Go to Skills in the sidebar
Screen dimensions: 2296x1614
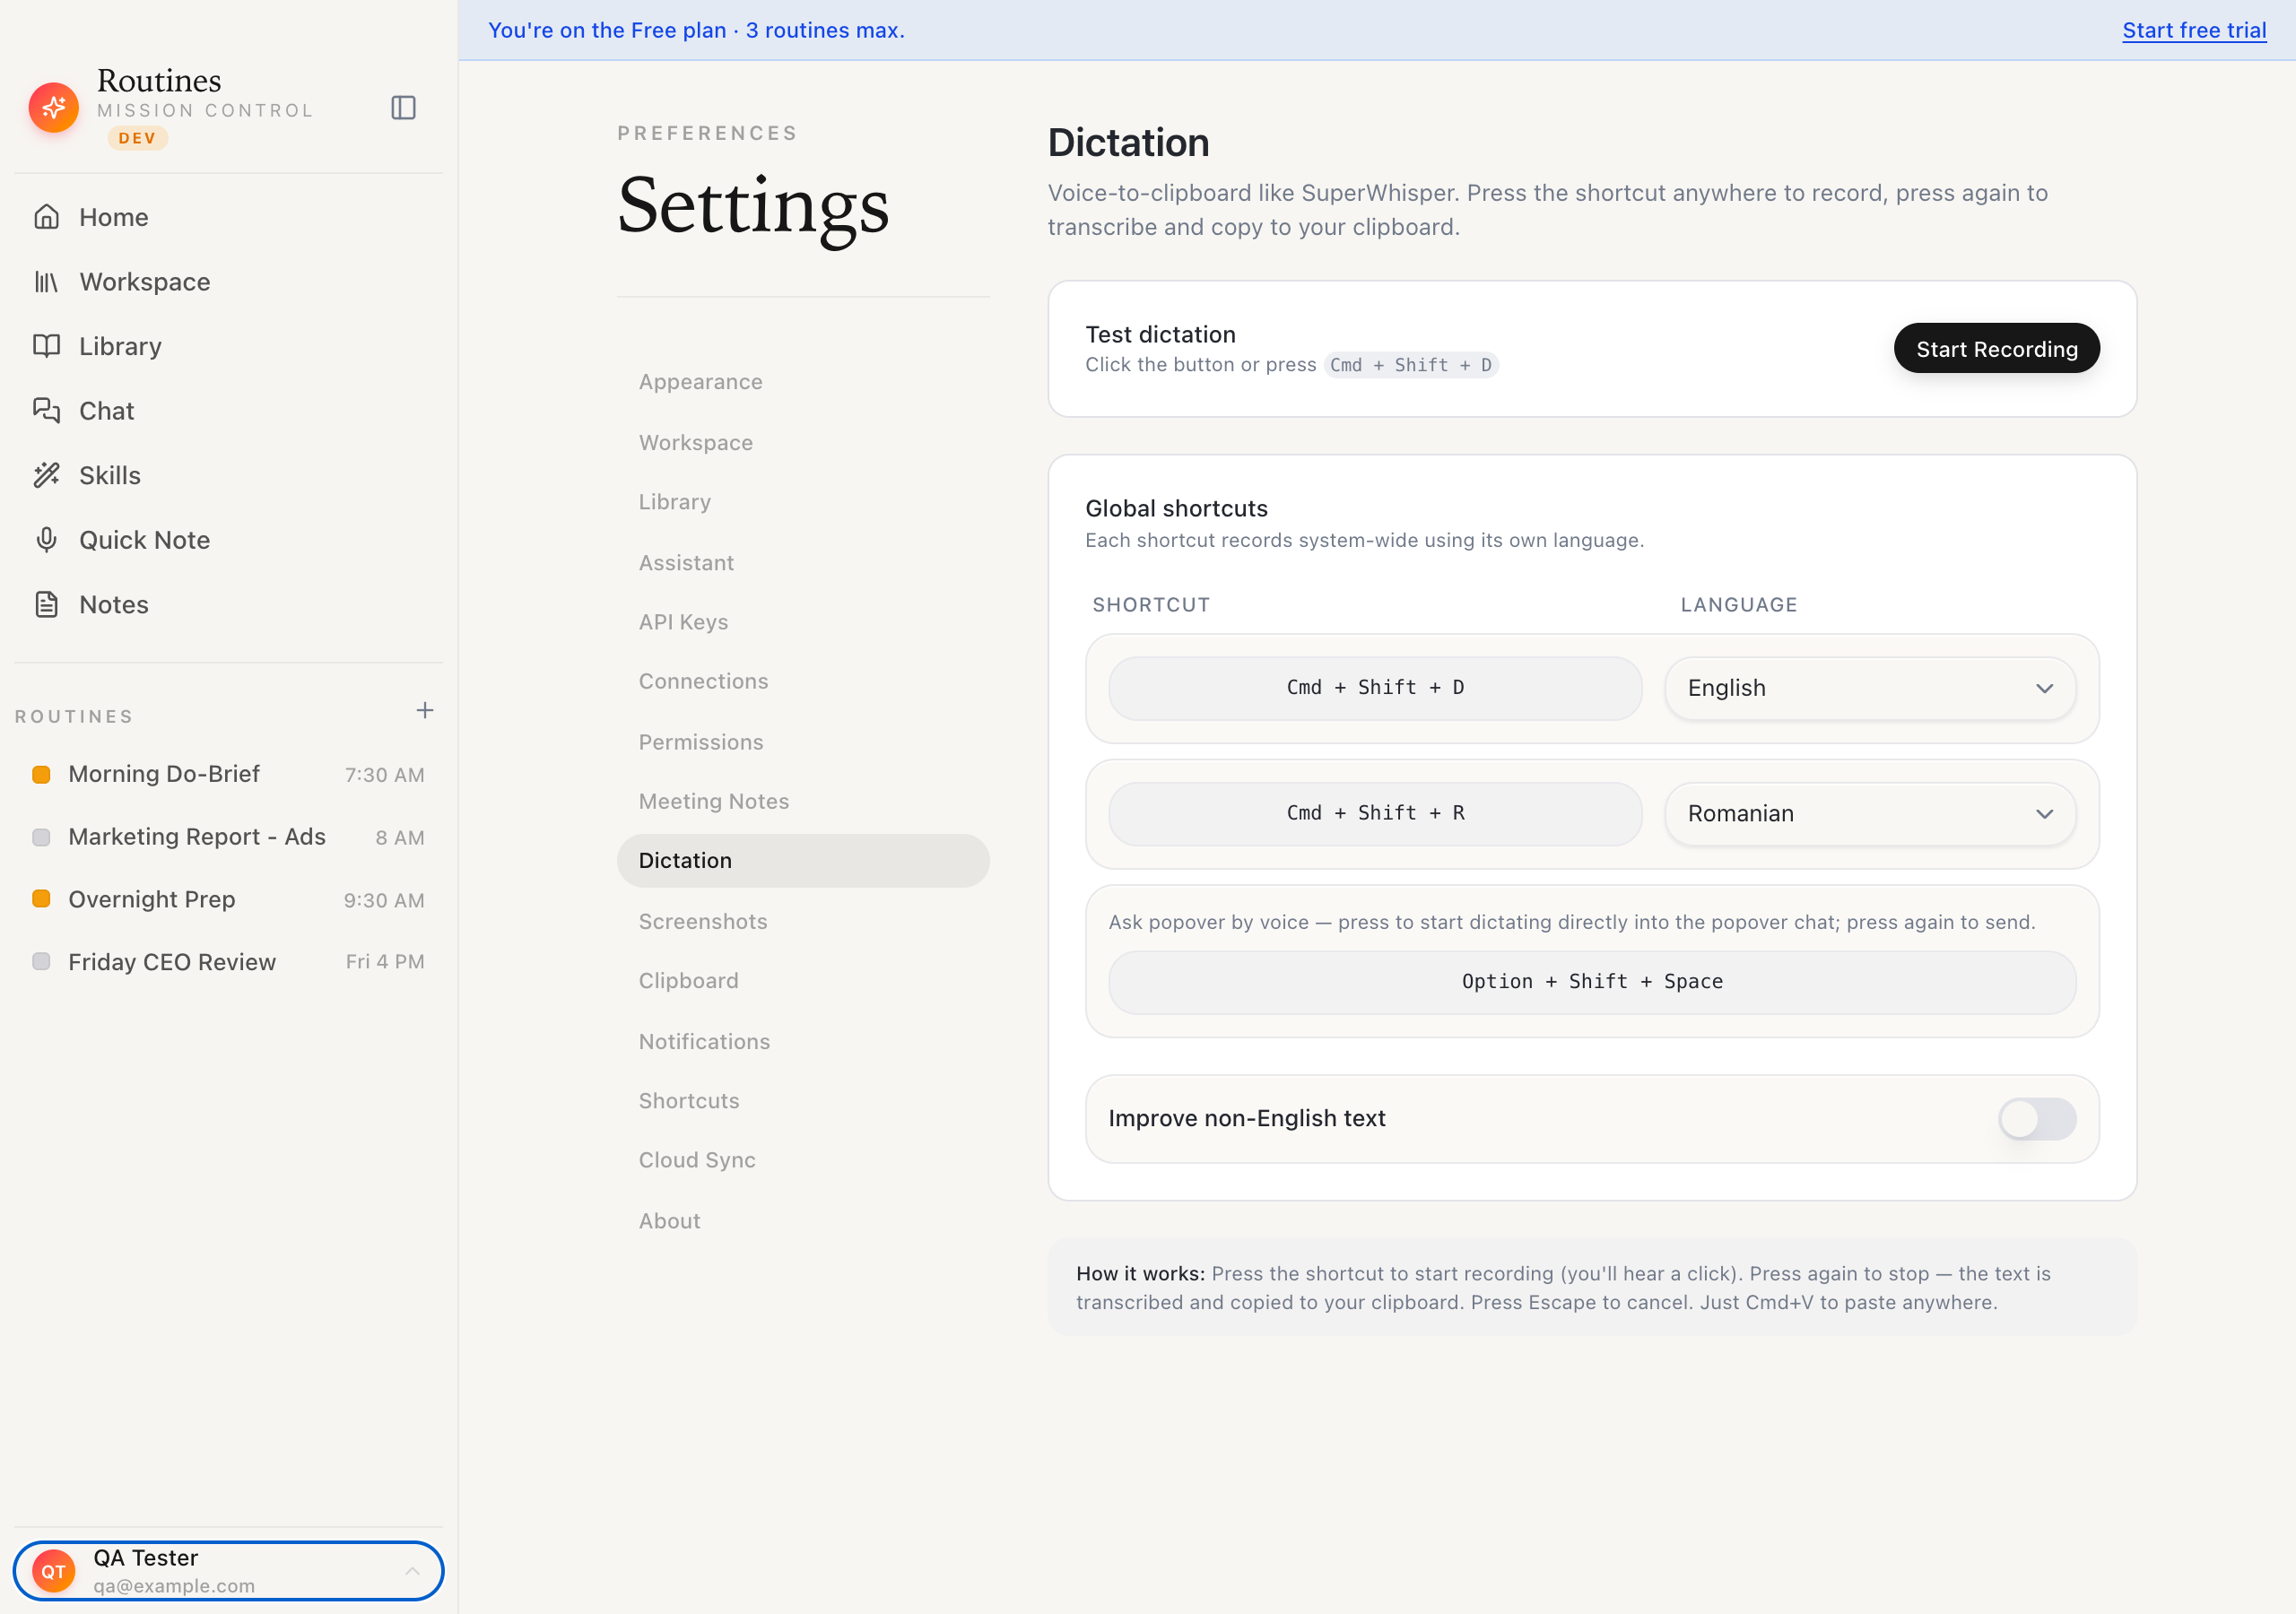tap(228, 475)
